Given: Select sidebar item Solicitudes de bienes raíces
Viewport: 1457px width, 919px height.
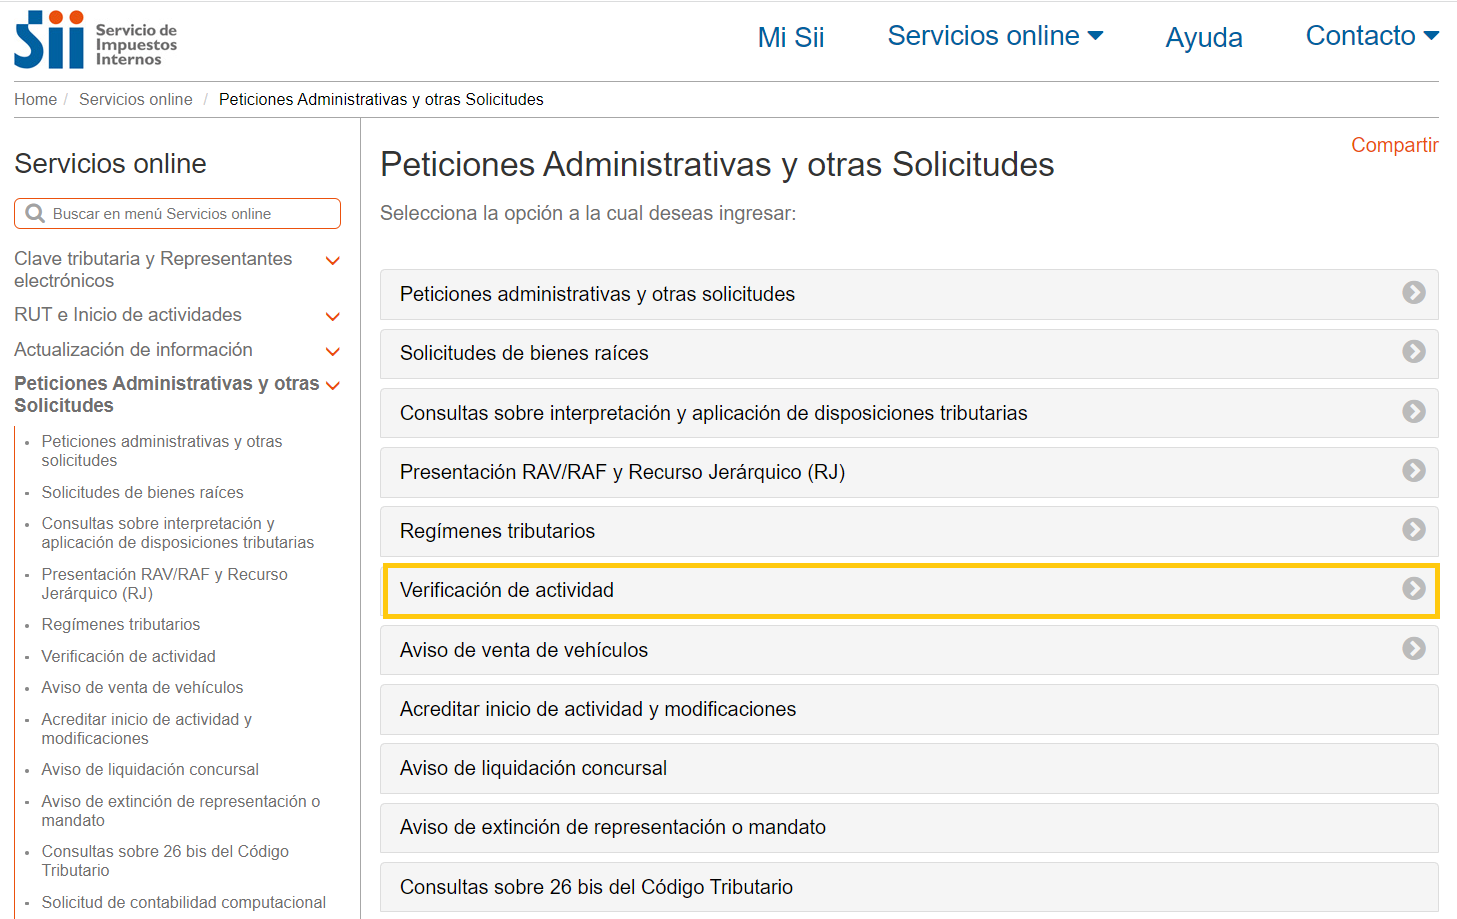Looking at the screenshot, I should 142,492.
